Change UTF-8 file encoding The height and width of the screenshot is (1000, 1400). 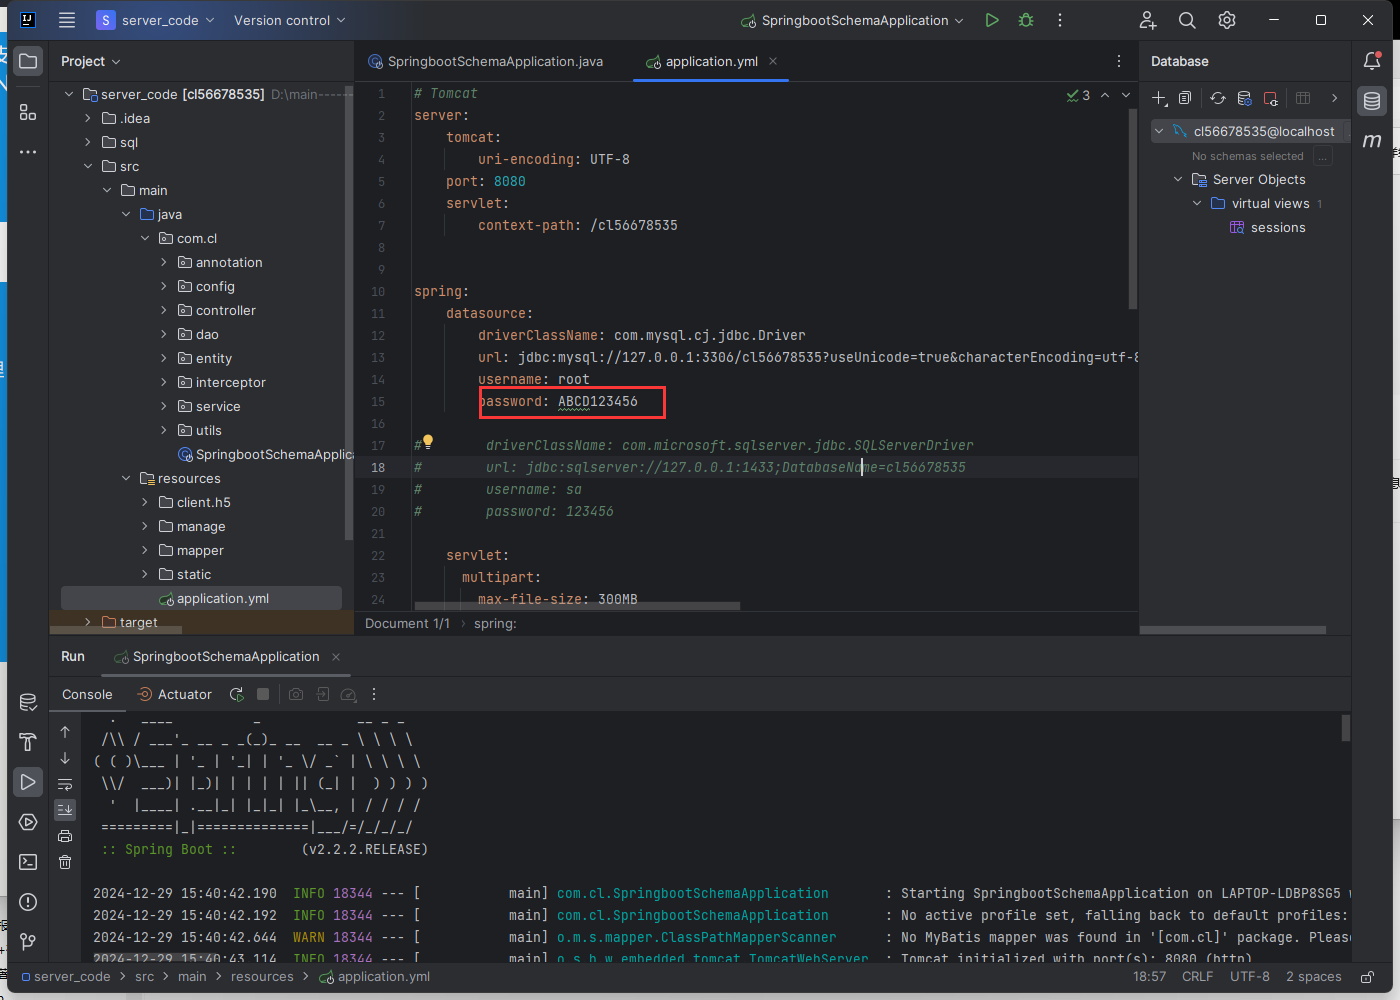[x=1249, y=977]
